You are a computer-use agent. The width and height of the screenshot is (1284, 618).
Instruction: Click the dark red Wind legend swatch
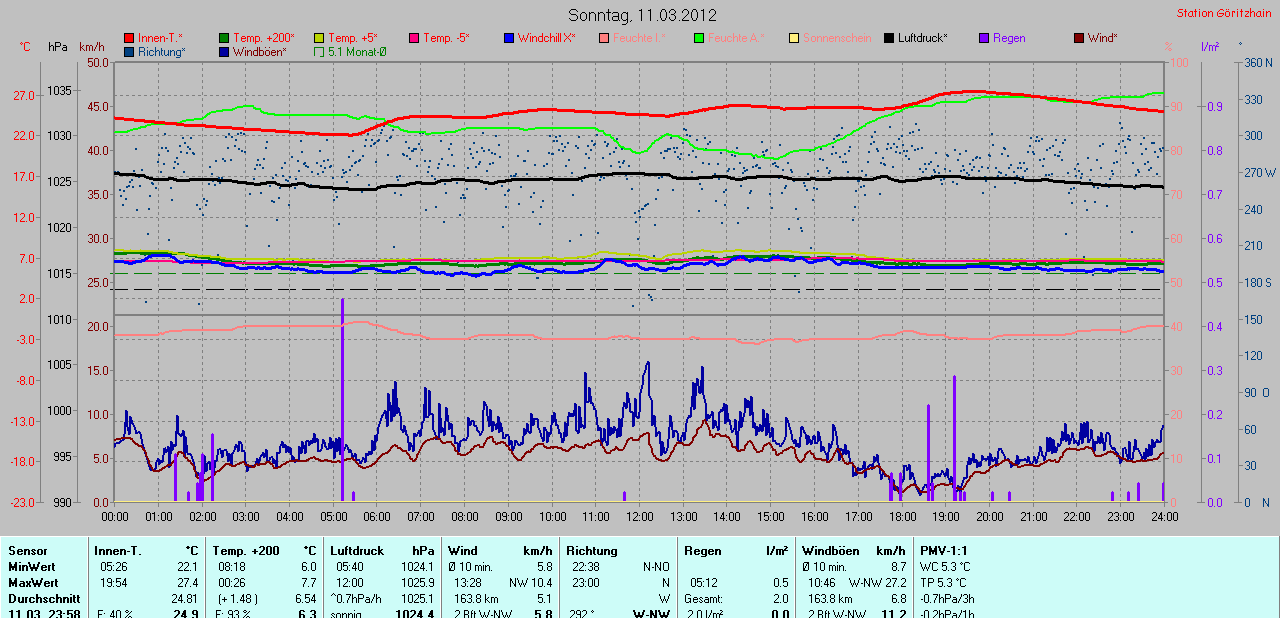pos(1079,38)
